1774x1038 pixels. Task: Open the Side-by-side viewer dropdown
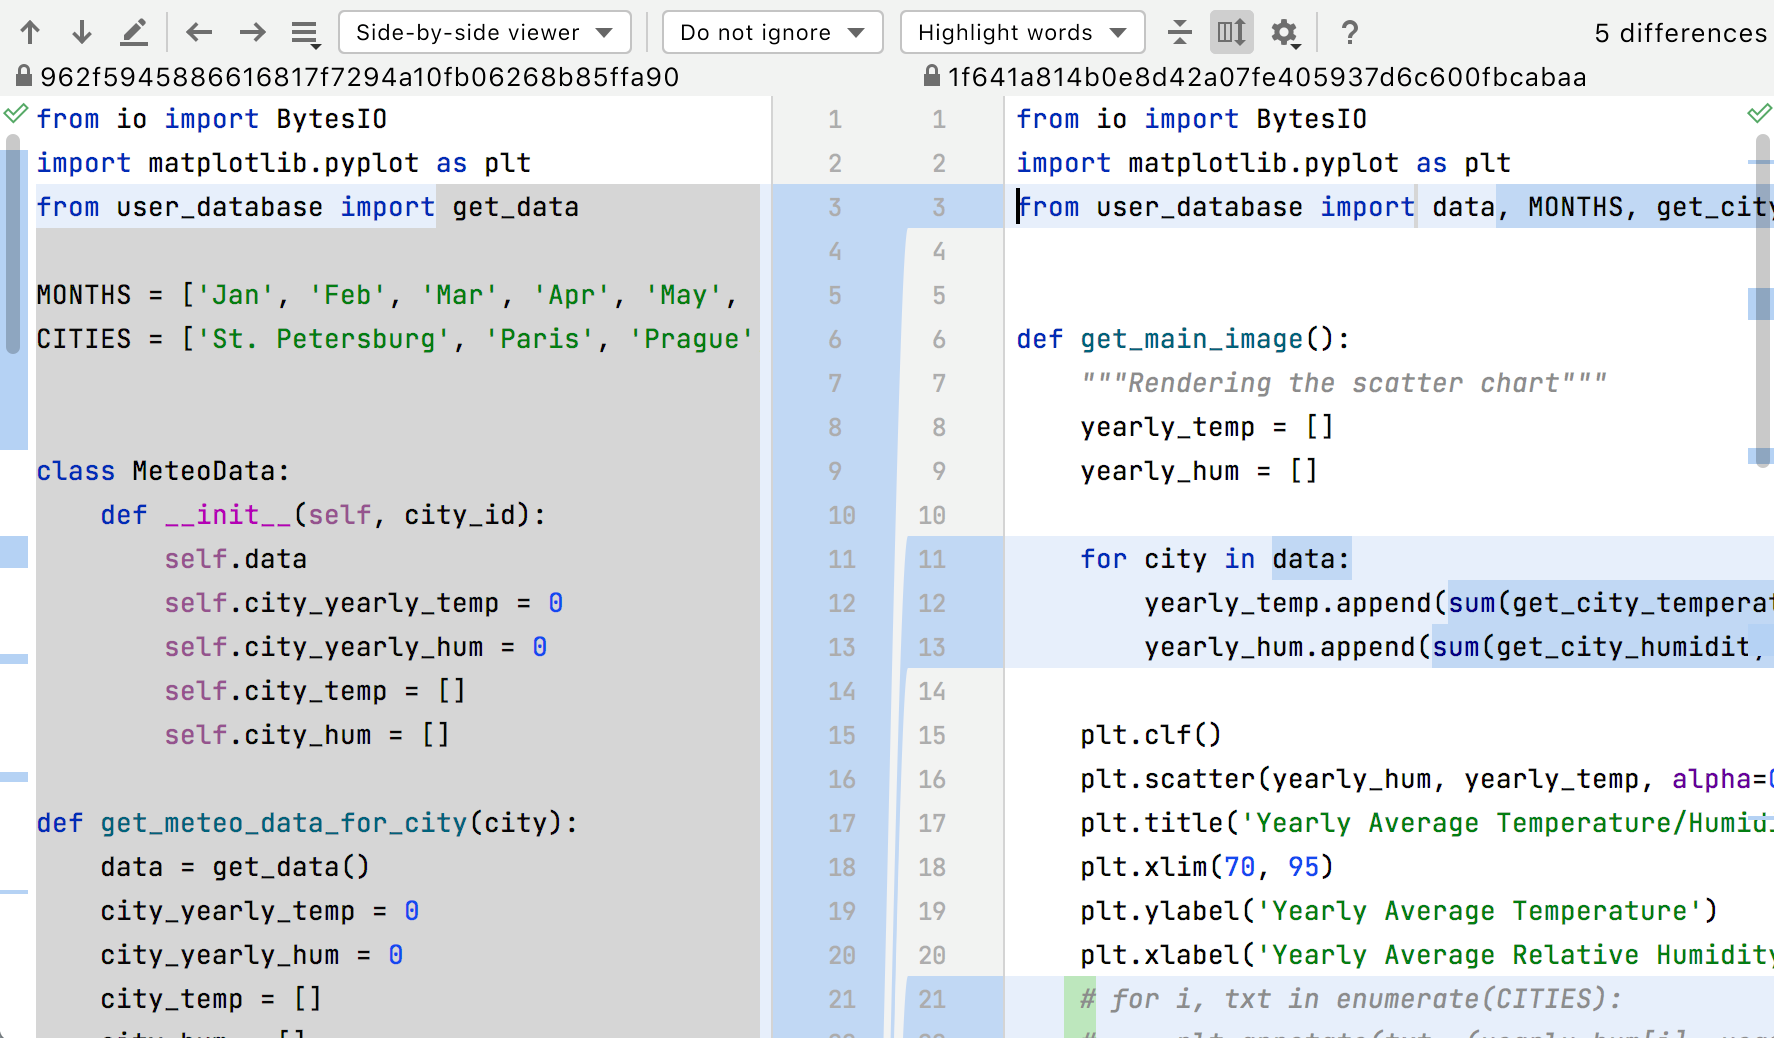point(484,32)
